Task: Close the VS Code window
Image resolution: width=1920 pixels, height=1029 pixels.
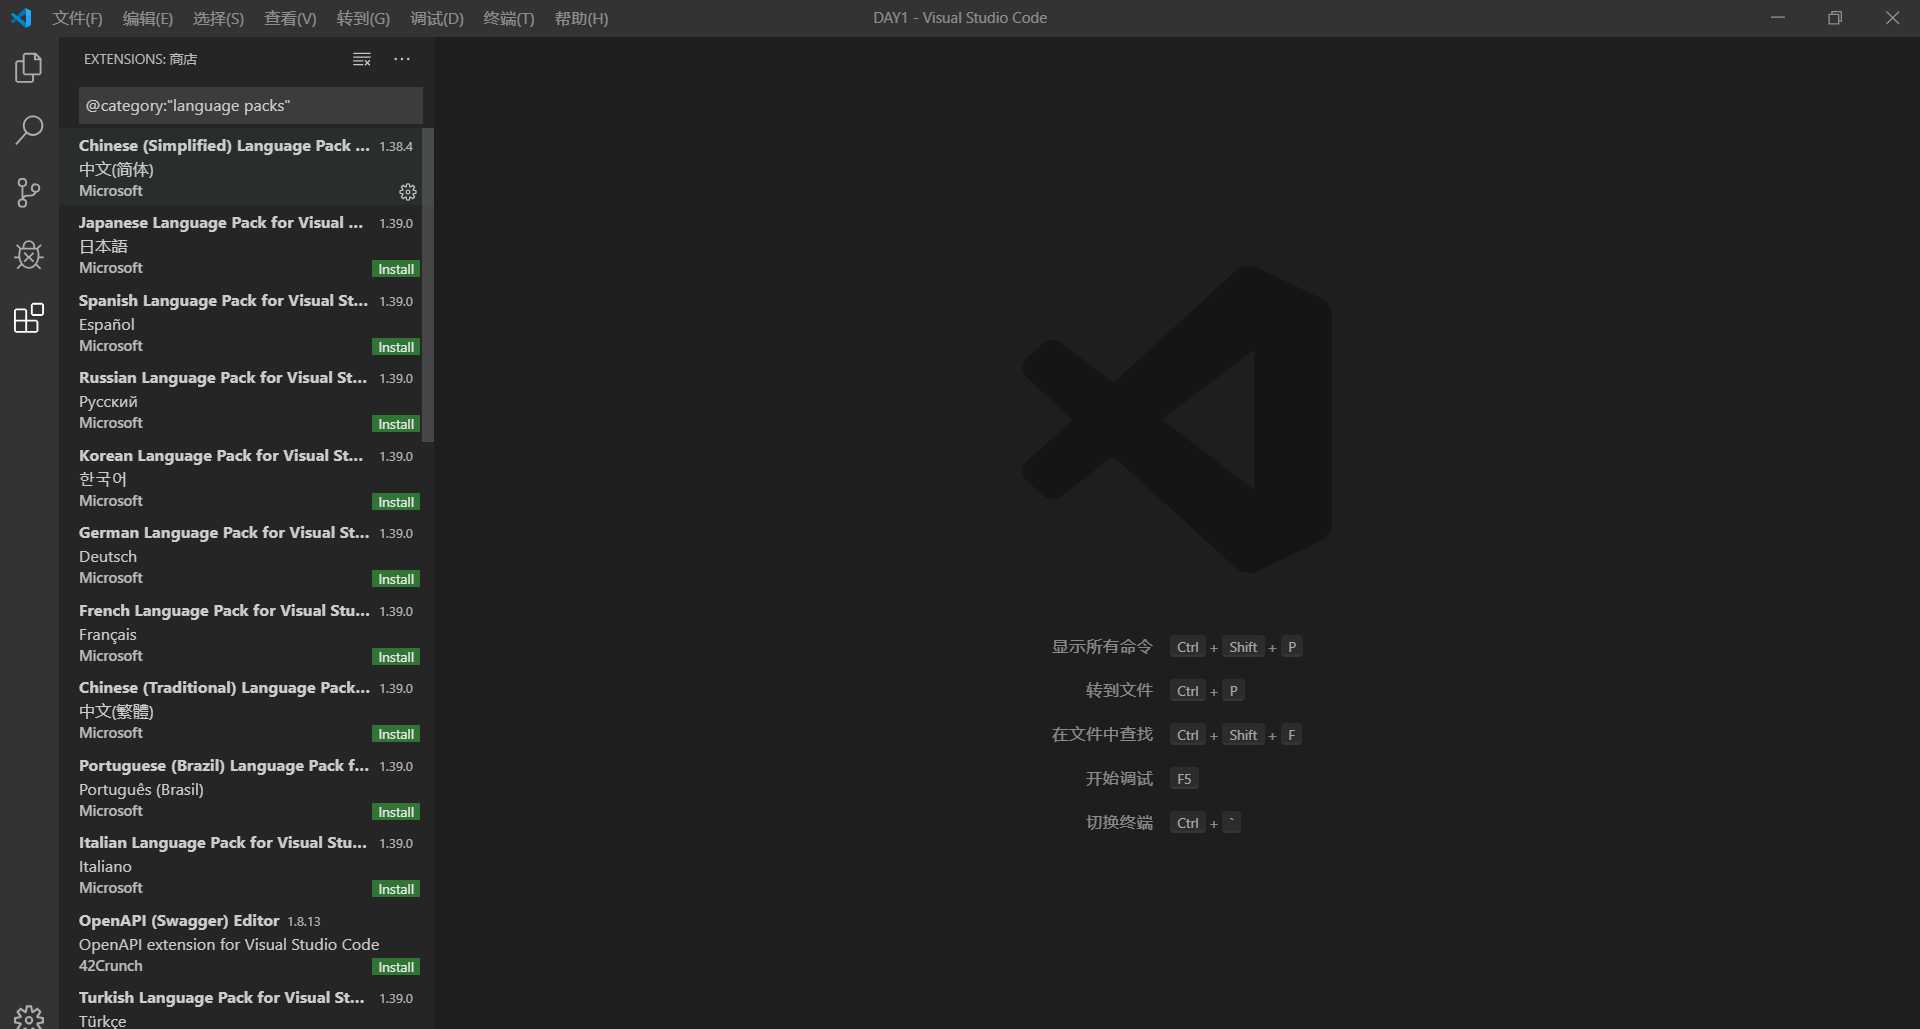Action: pyautogui.click(x=1892, y=18)
